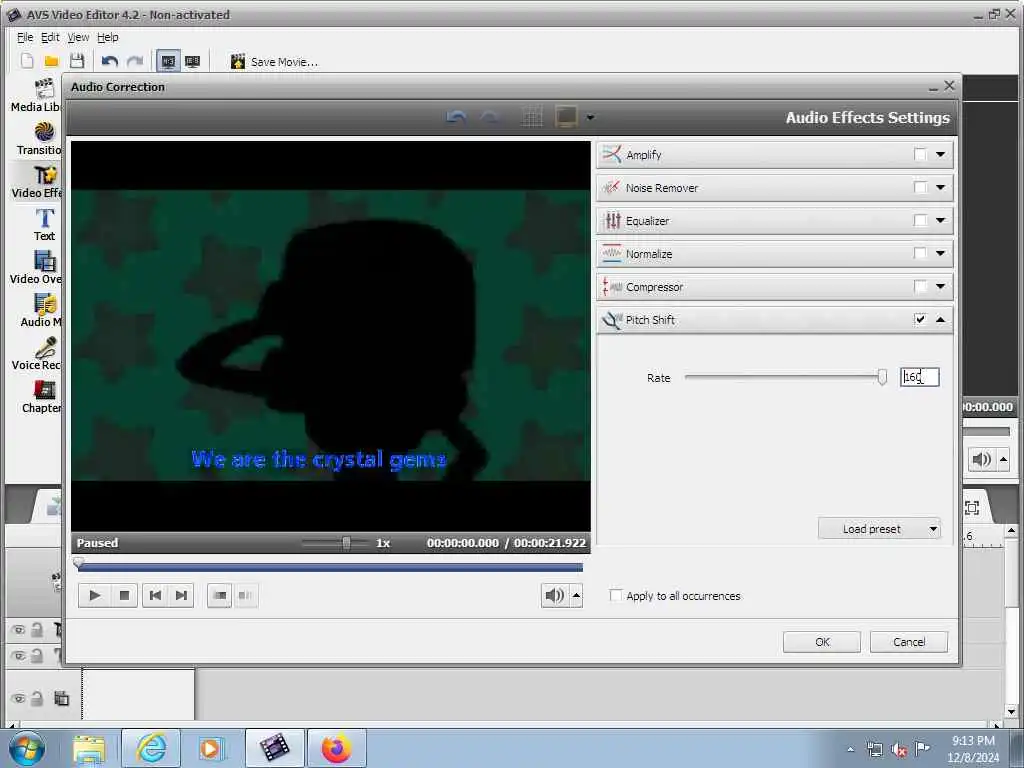The height and width of the screenshot is (768, 1024).
Task: Expand the Compressor settings arrow
Action: [940, 287]
